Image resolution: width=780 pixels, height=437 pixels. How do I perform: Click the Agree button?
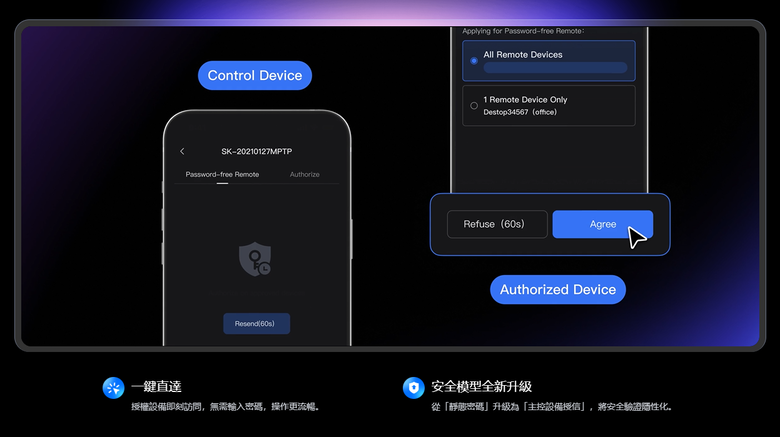pos(602,224)
